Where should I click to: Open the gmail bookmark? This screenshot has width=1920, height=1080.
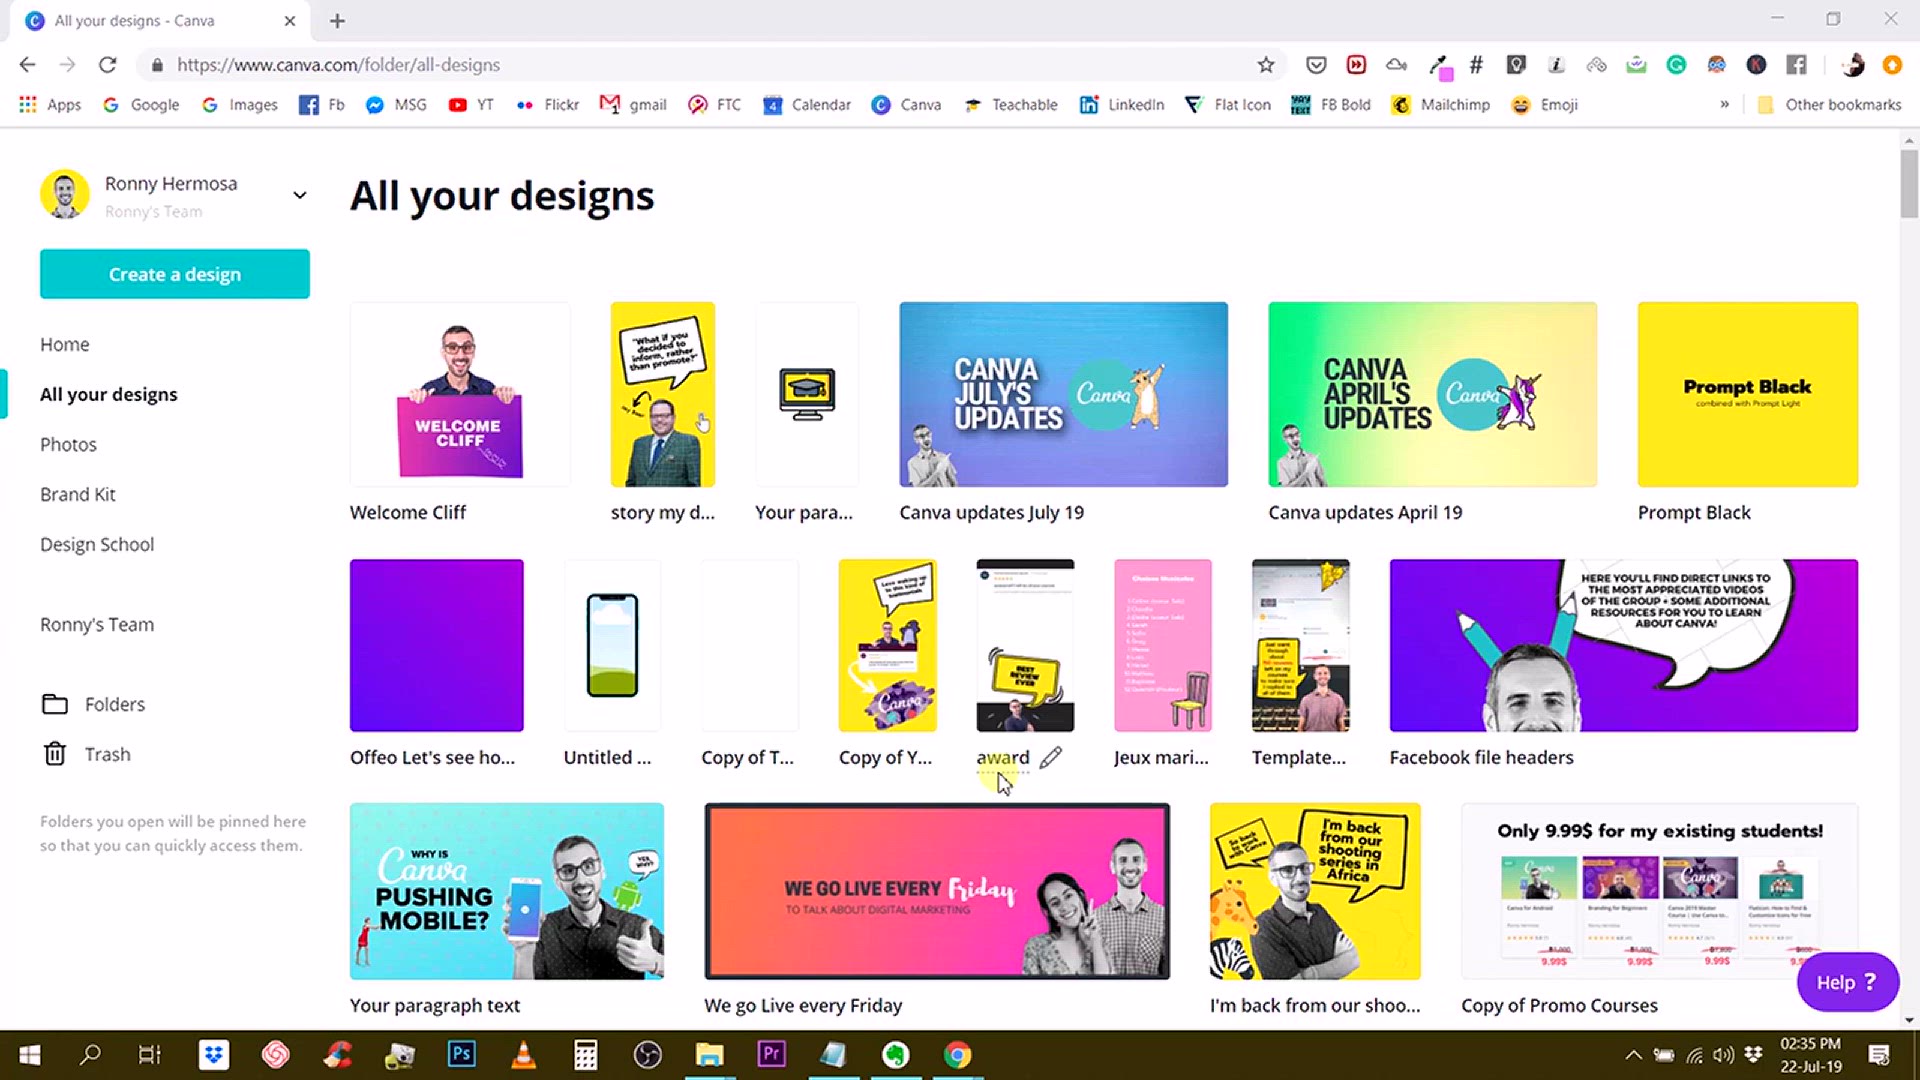click(633, 104)
